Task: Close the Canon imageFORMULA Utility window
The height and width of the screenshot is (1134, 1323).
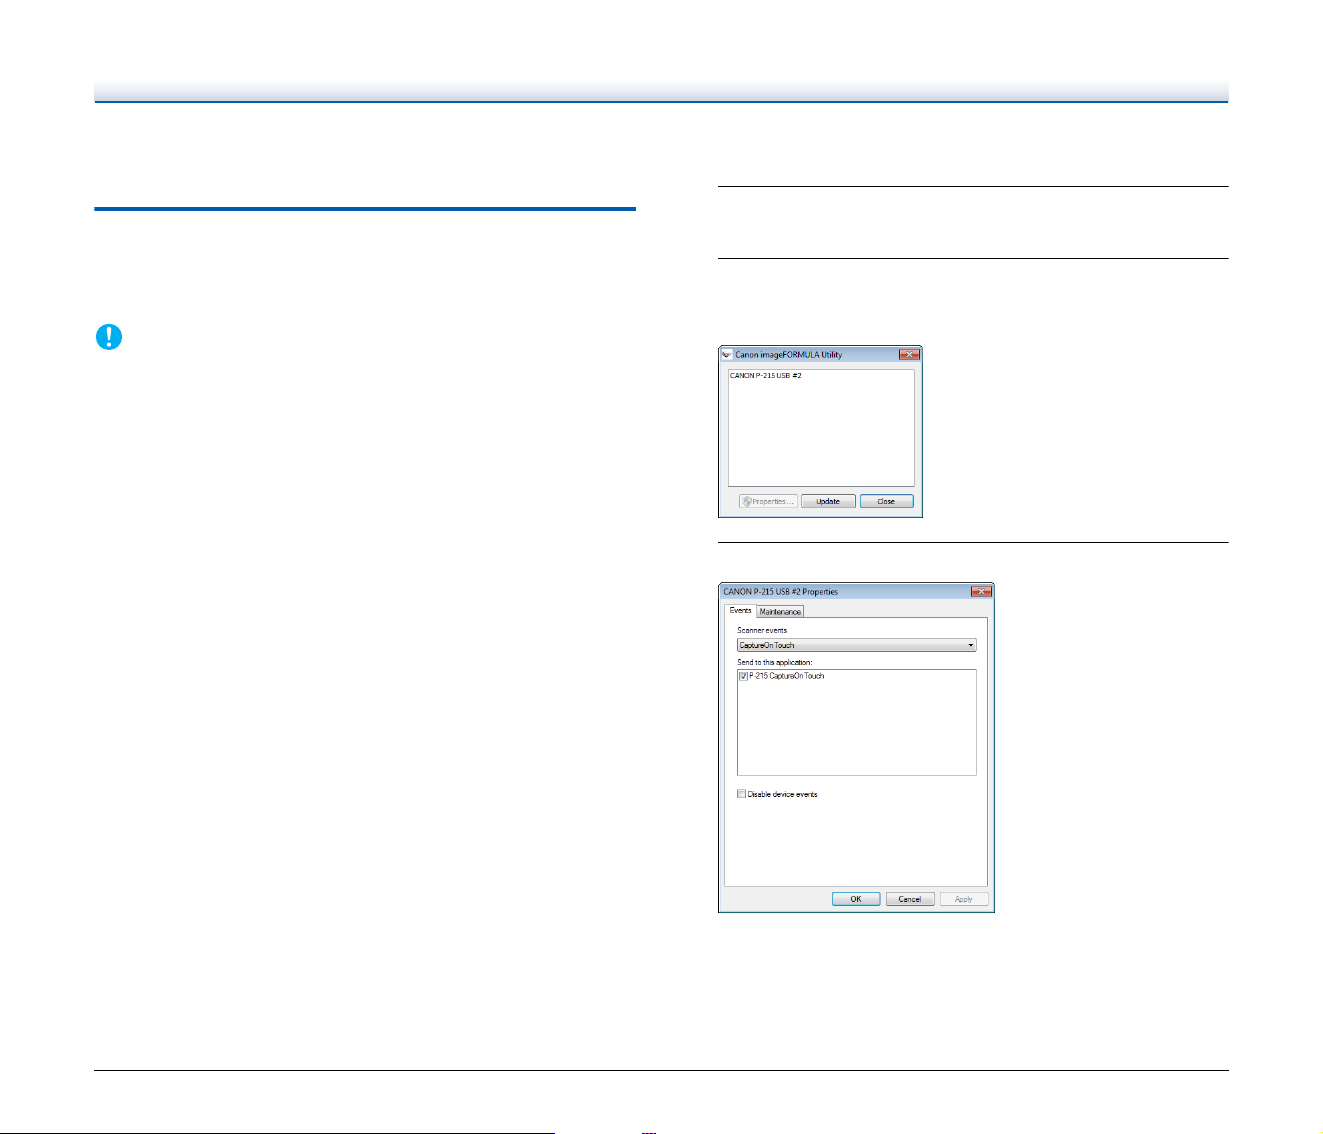Action: 909,354
